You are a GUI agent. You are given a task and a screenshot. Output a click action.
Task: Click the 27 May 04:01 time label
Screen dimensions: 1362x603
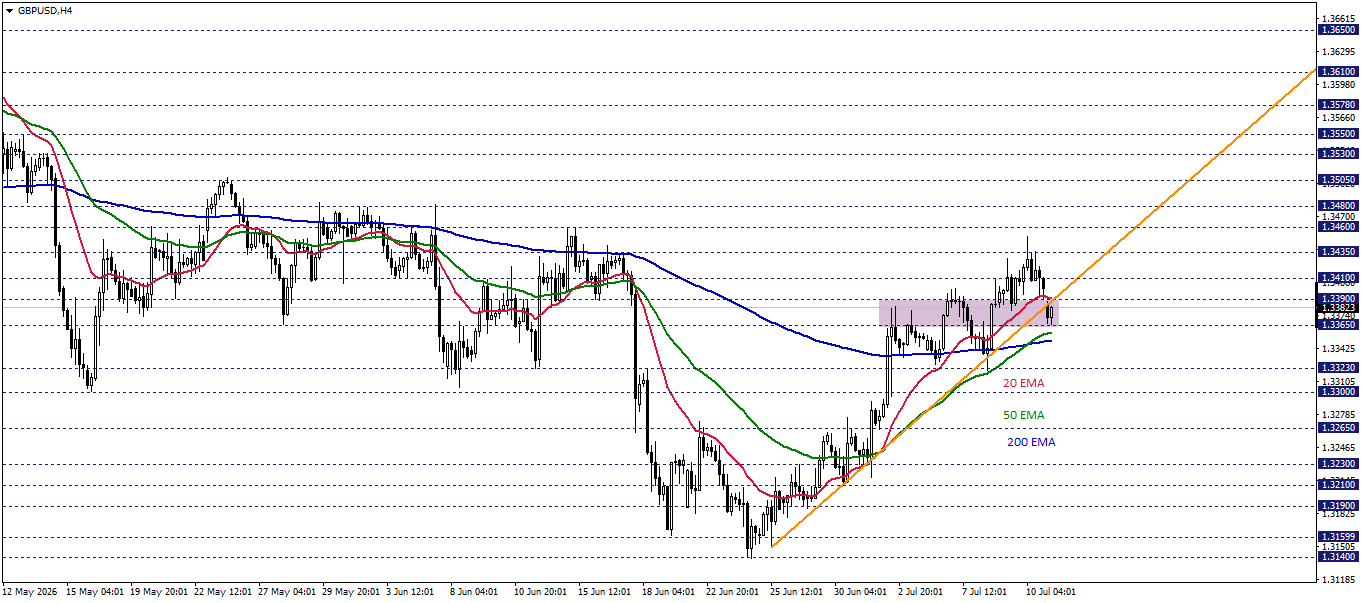pos(287,592)
